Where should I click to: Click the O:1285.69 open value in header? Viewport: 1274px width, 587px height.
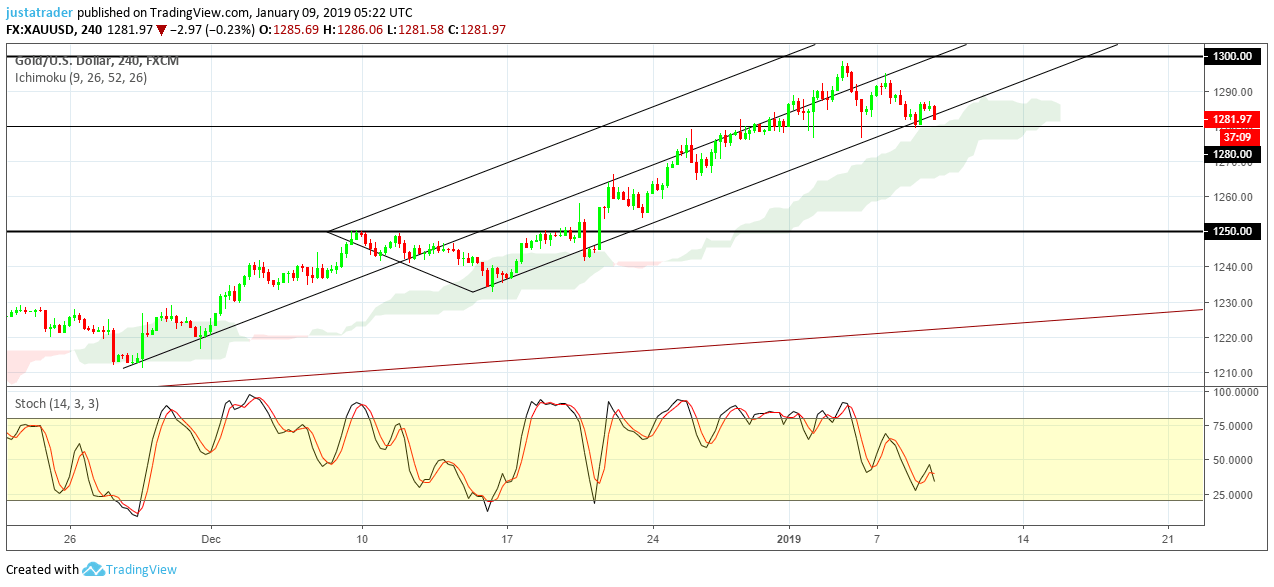click(290, 30)
